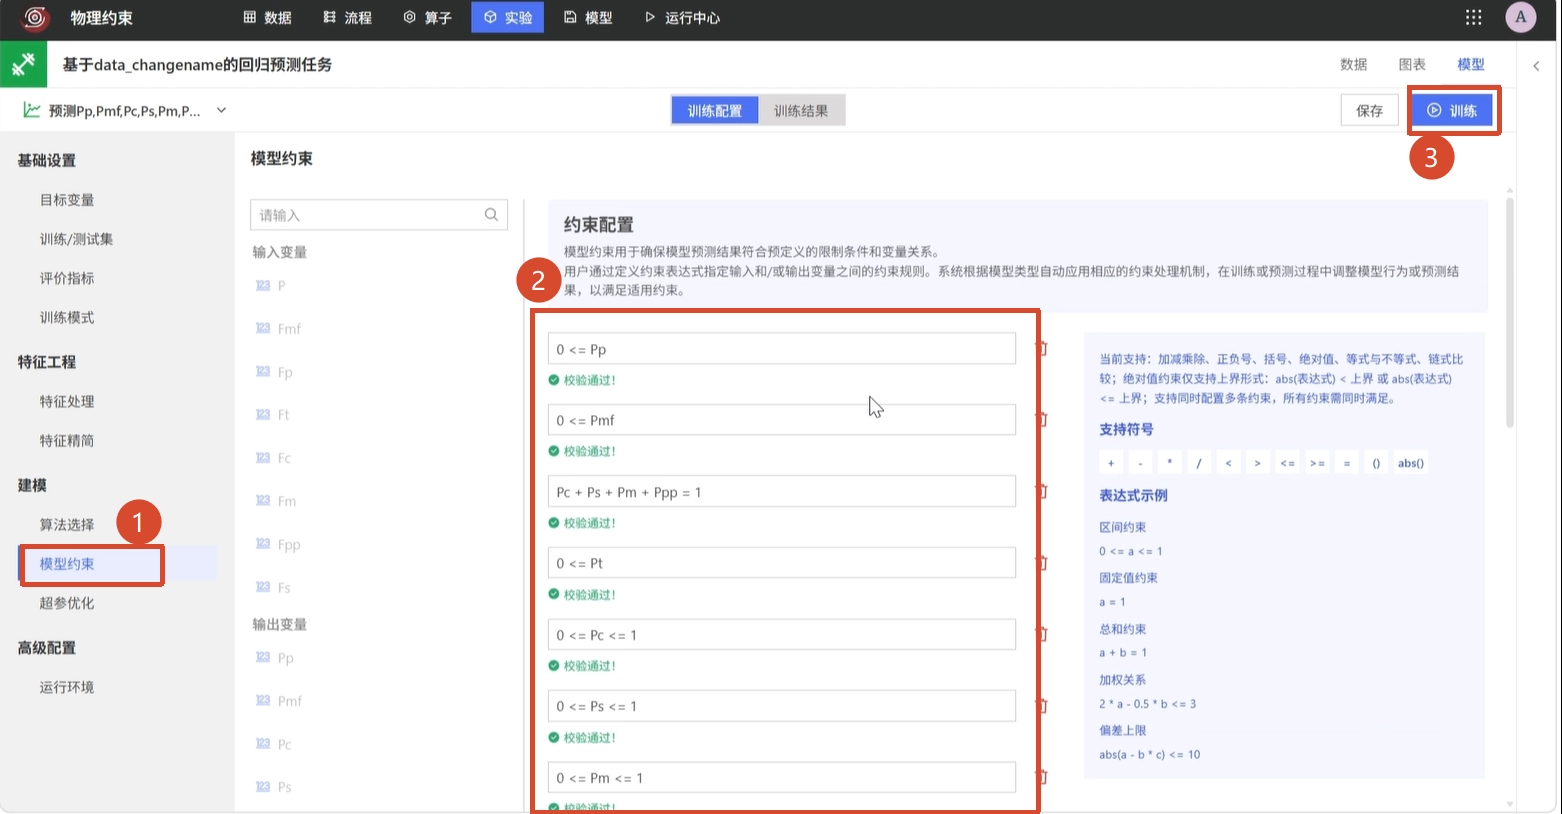Insert the / symbol button
This screenshot has width=1562, height=814.
tap(1199, 463)
